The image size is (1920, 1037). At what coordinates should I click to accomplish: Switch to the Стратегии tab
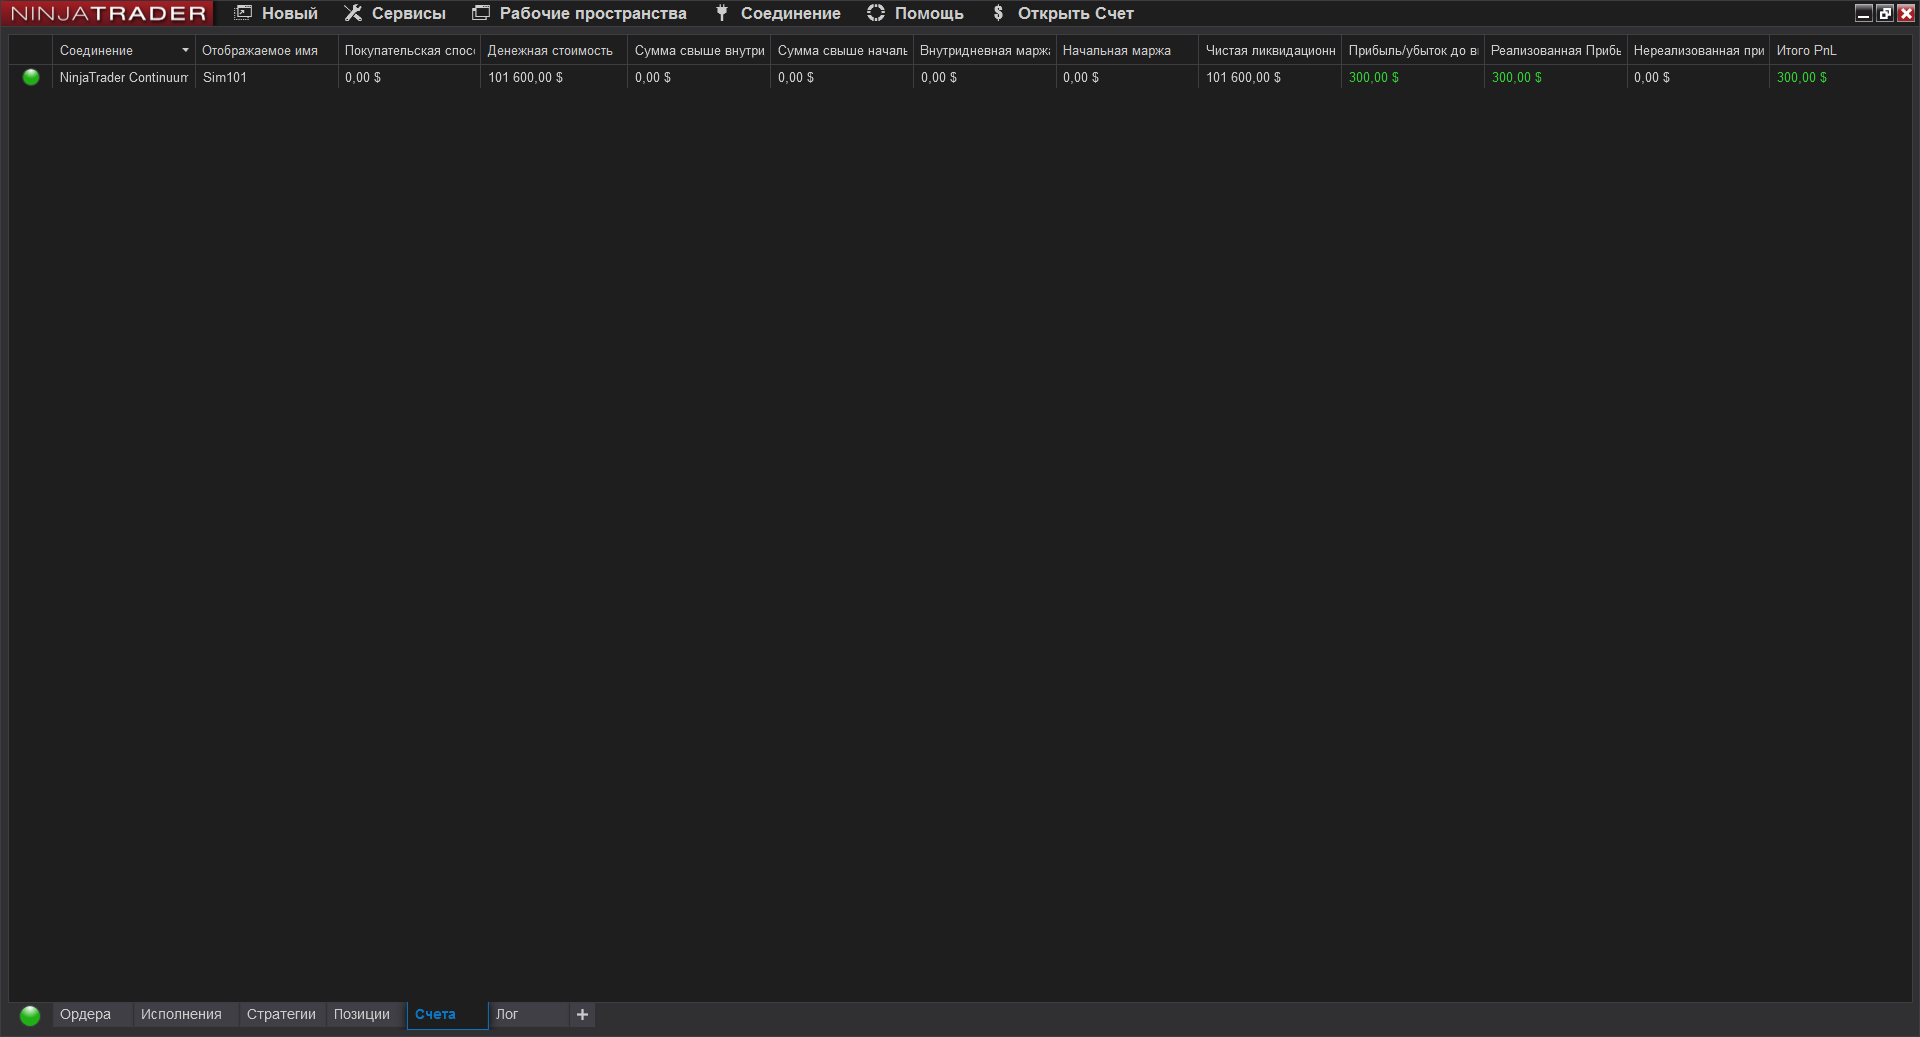(281, 1014)
